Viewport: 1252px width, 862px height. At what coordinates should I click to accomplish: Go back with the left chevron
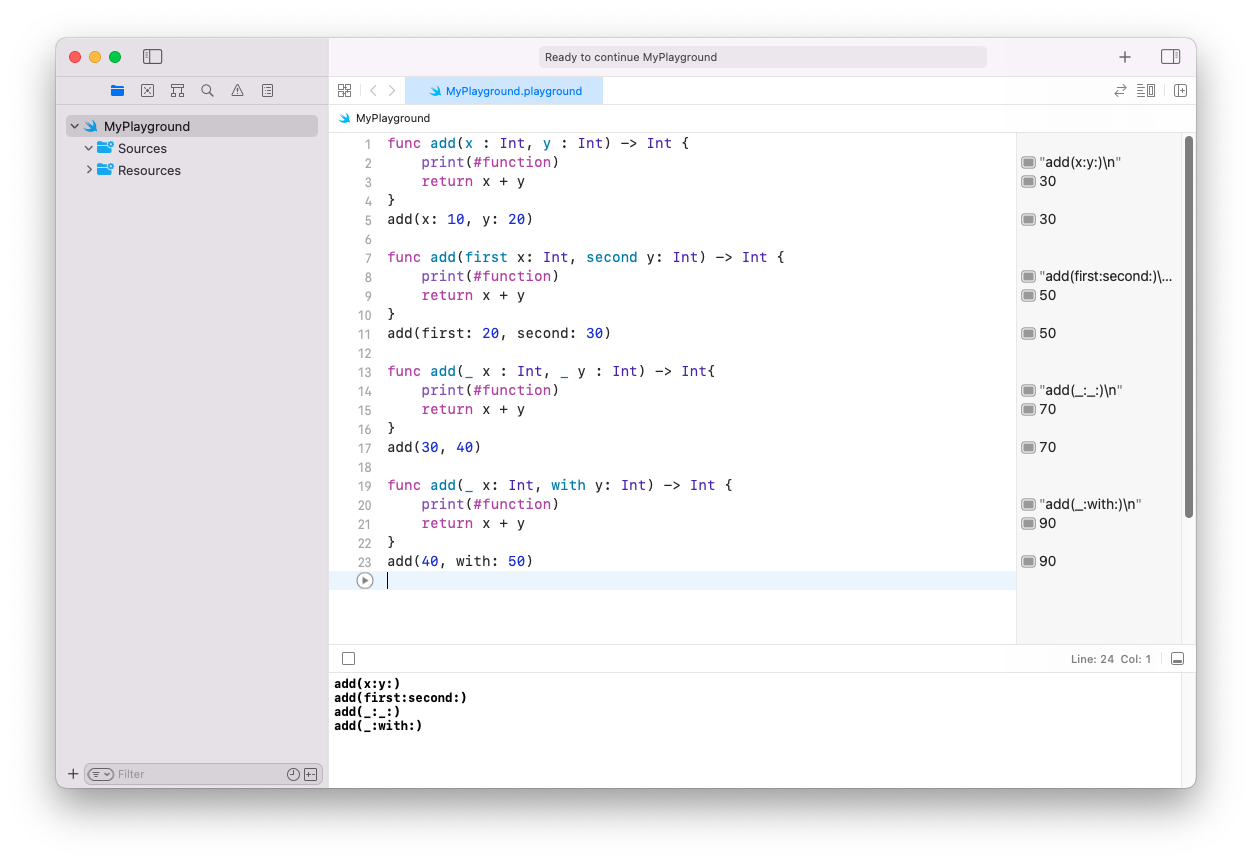pyautogui.click(x=373, y=90)
